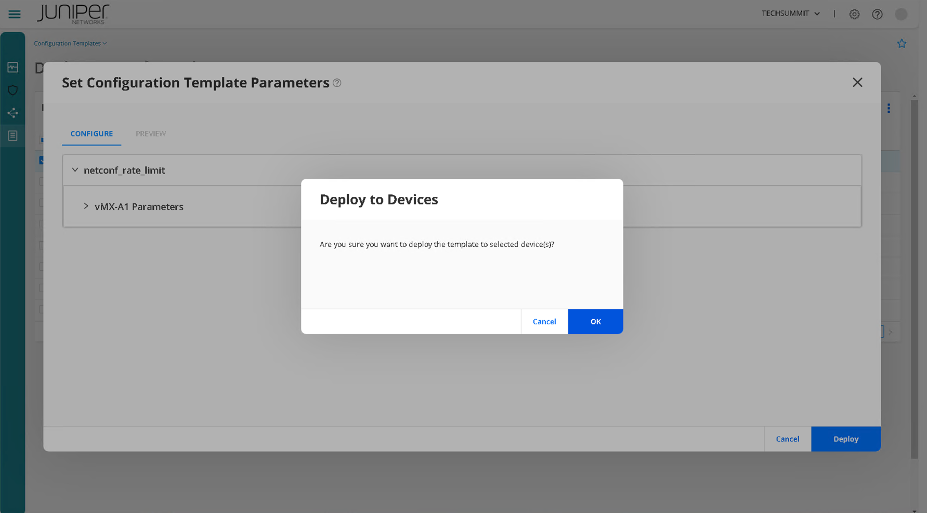Viewport: 928px width, 514px height.
Task: Open the network topology sidebar icon
Action: pyautogui.click(x=12, y=113)
